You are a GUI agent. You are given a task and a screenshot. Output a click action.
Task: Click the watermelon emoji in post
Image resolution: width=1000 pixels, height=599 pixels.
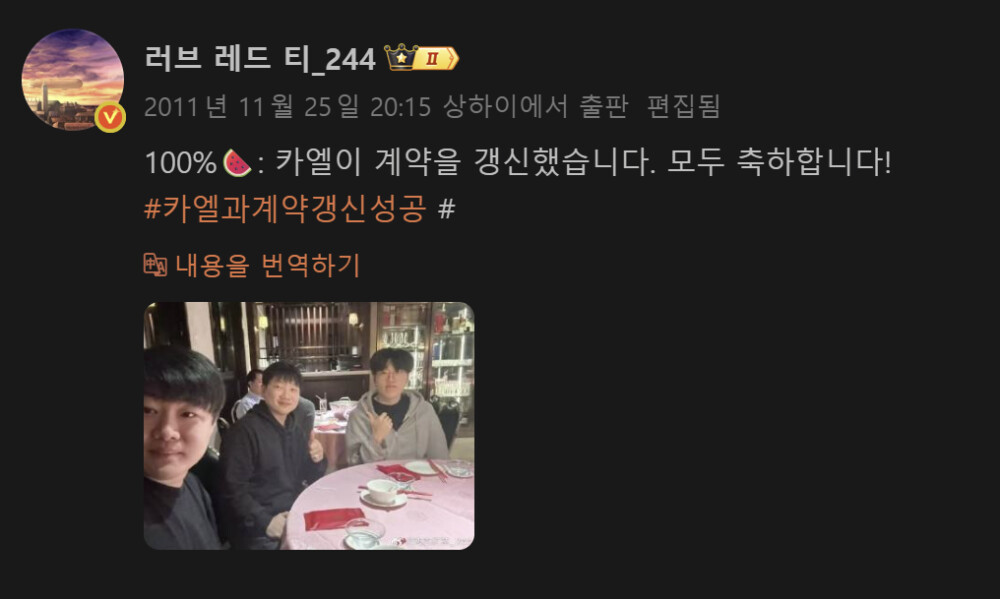click(237, 163)
